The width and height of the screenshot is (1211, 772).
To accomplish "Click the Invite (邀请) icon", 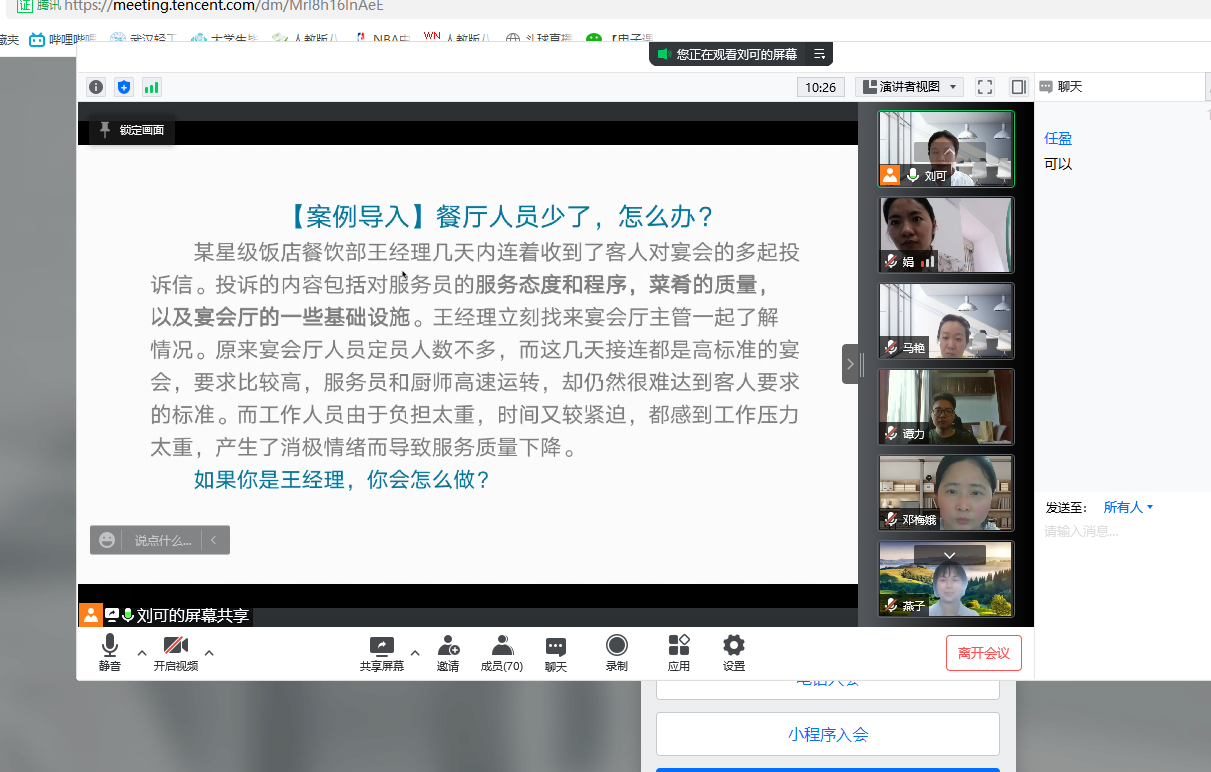I will [x=448, y=653].
